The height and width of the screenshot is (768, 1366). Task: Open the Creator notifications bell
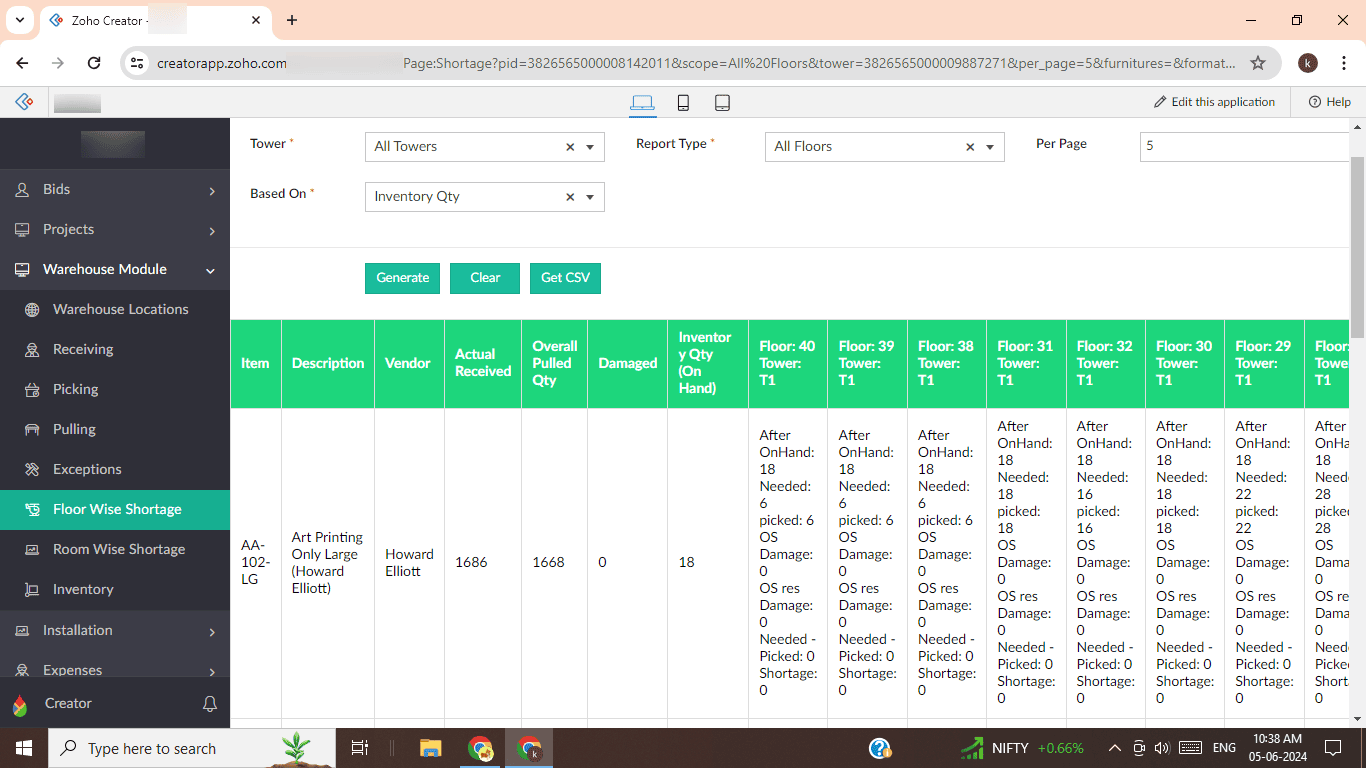[x=210, y=703]
